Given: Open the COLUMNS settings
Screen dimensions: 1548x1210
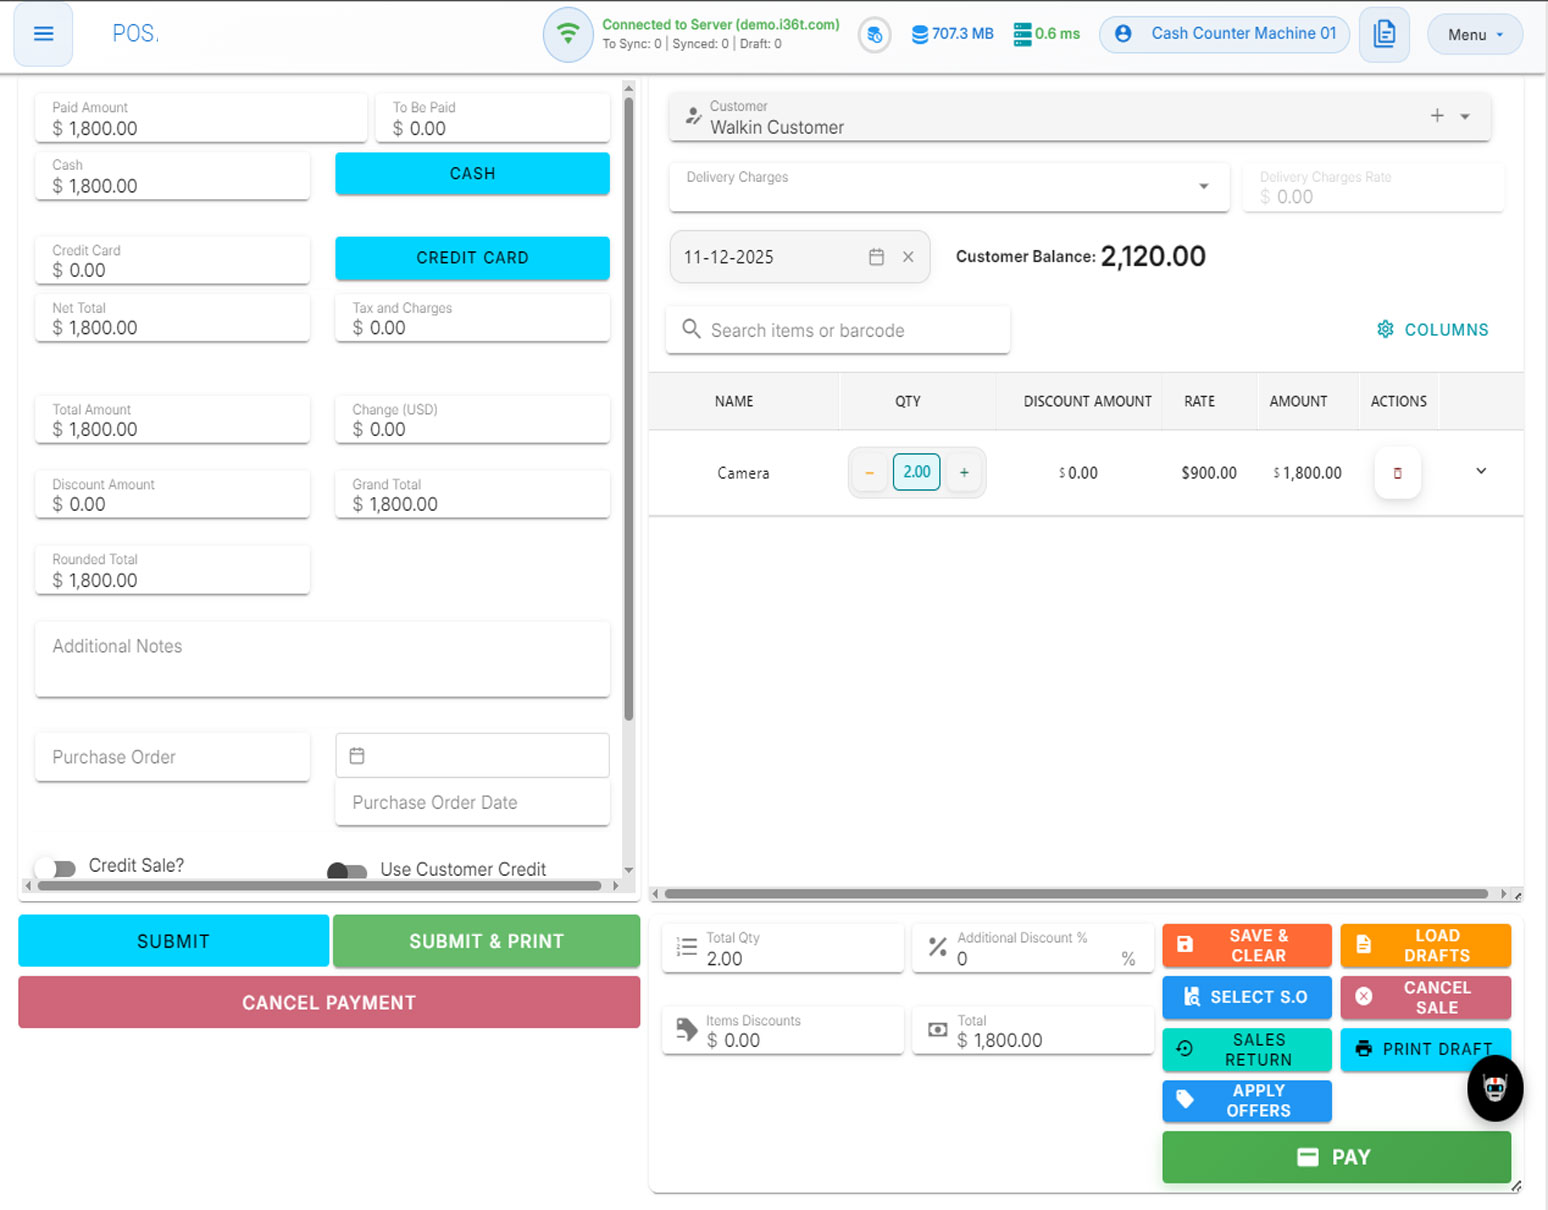Looking at the screenshot, I should point(1432,330).
